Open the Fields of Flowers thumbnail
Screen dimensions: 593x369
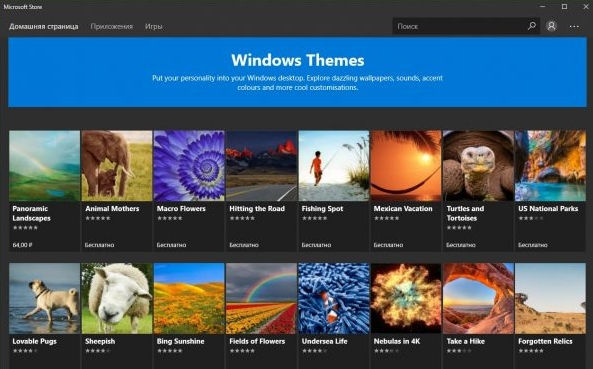261,298
